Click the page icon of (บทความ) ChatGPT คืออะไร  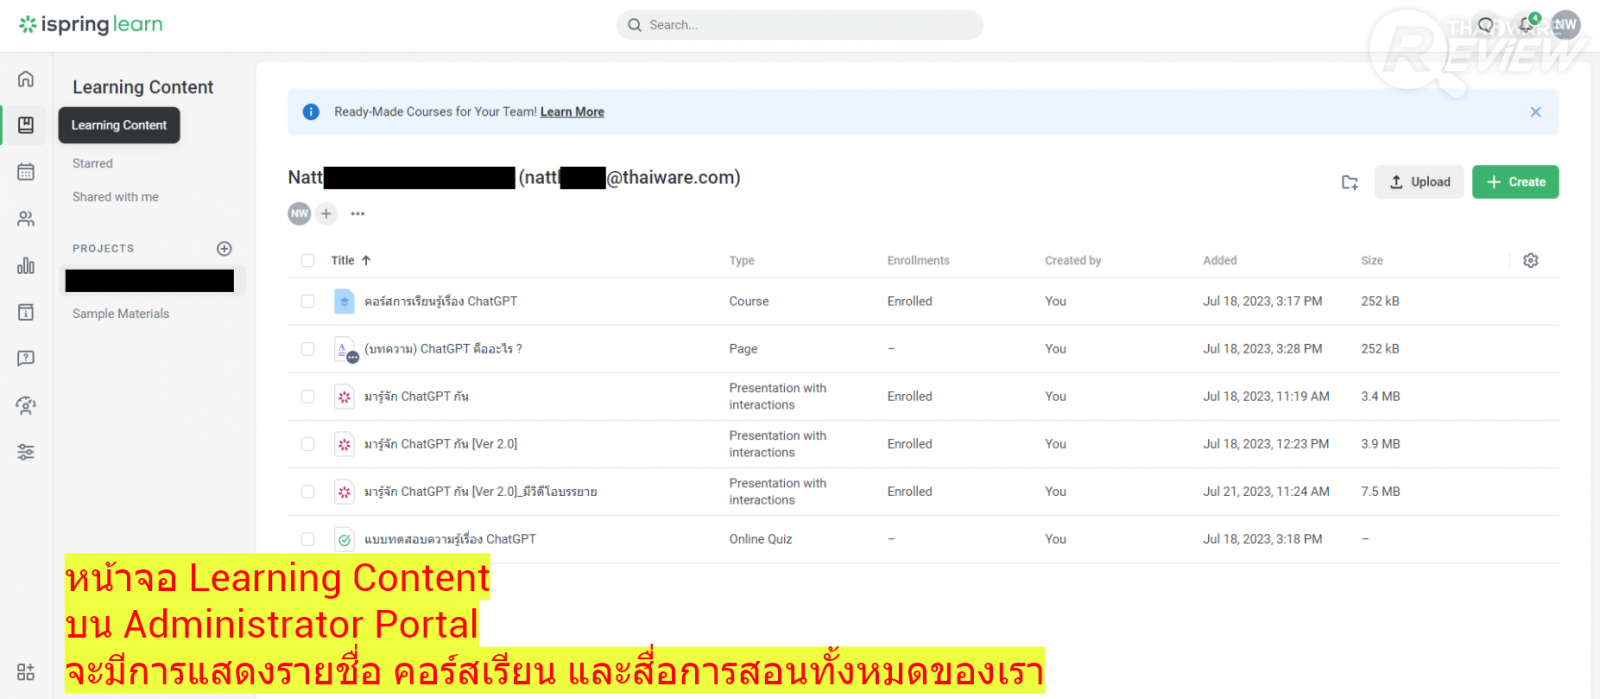(345, 349)
